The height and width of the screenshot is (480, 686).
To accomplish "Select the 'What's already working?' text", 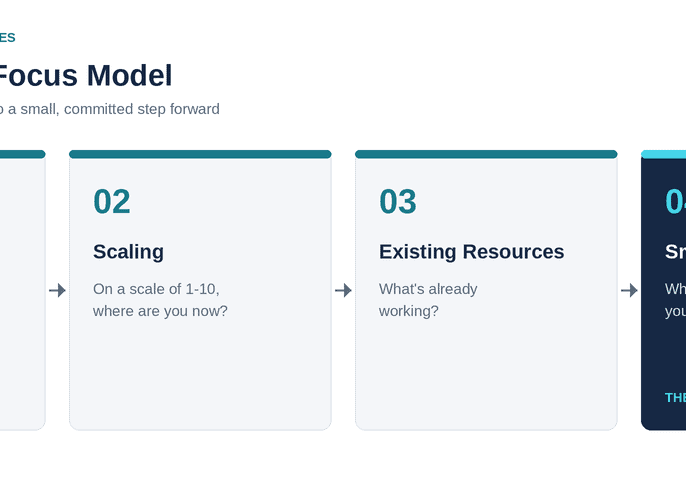I will click(428, 300).
